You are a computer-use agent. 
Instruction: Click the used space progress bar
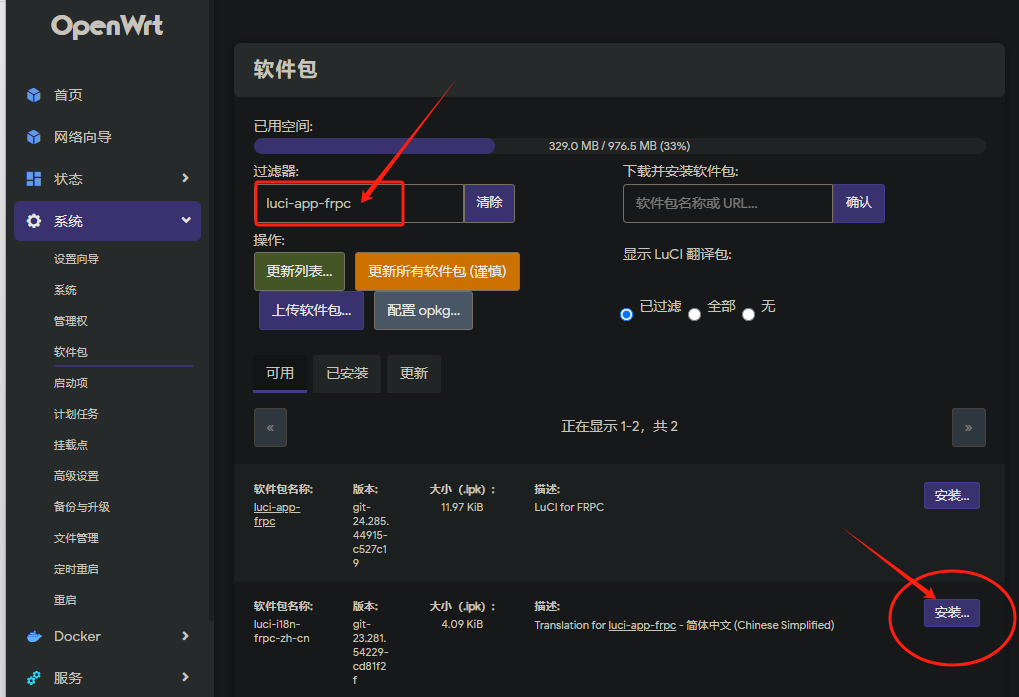[x=619, y=146]
